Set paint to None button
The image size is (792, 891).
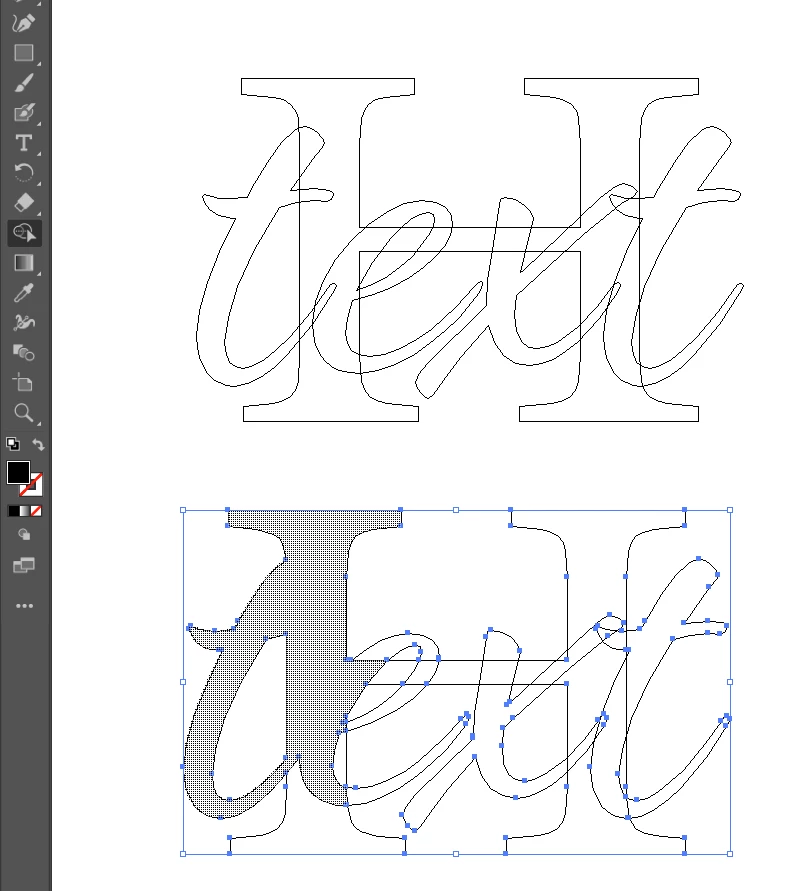point(36,511)
